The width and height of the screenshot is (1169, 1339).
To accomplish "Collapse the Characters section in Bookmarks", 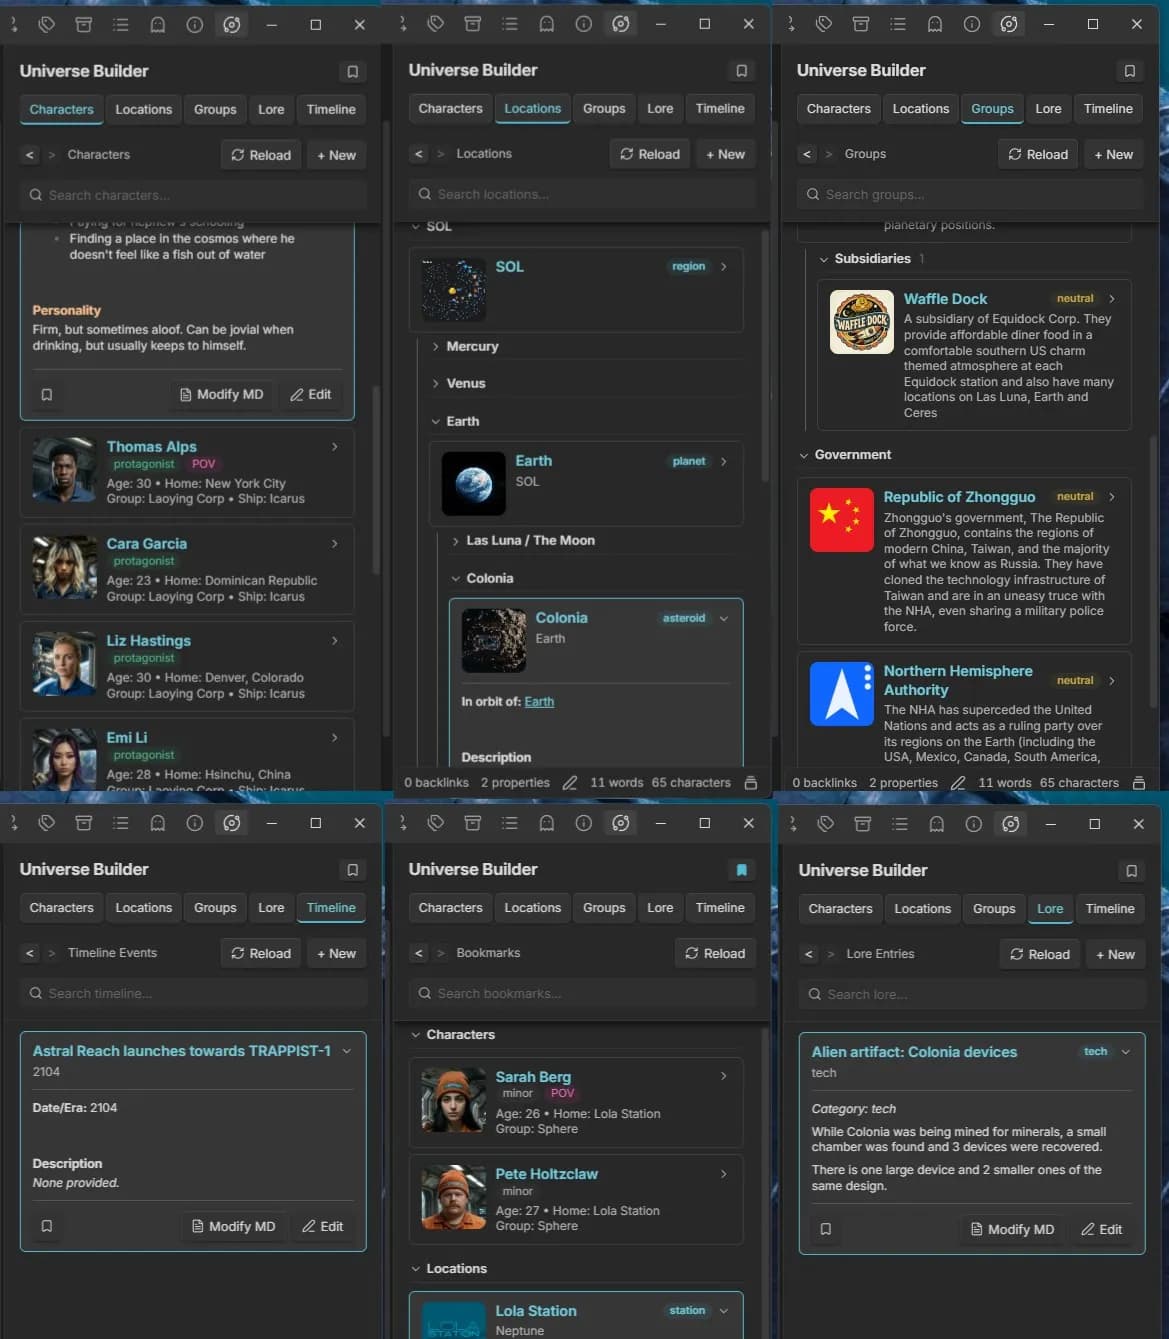I will 415,1035.
